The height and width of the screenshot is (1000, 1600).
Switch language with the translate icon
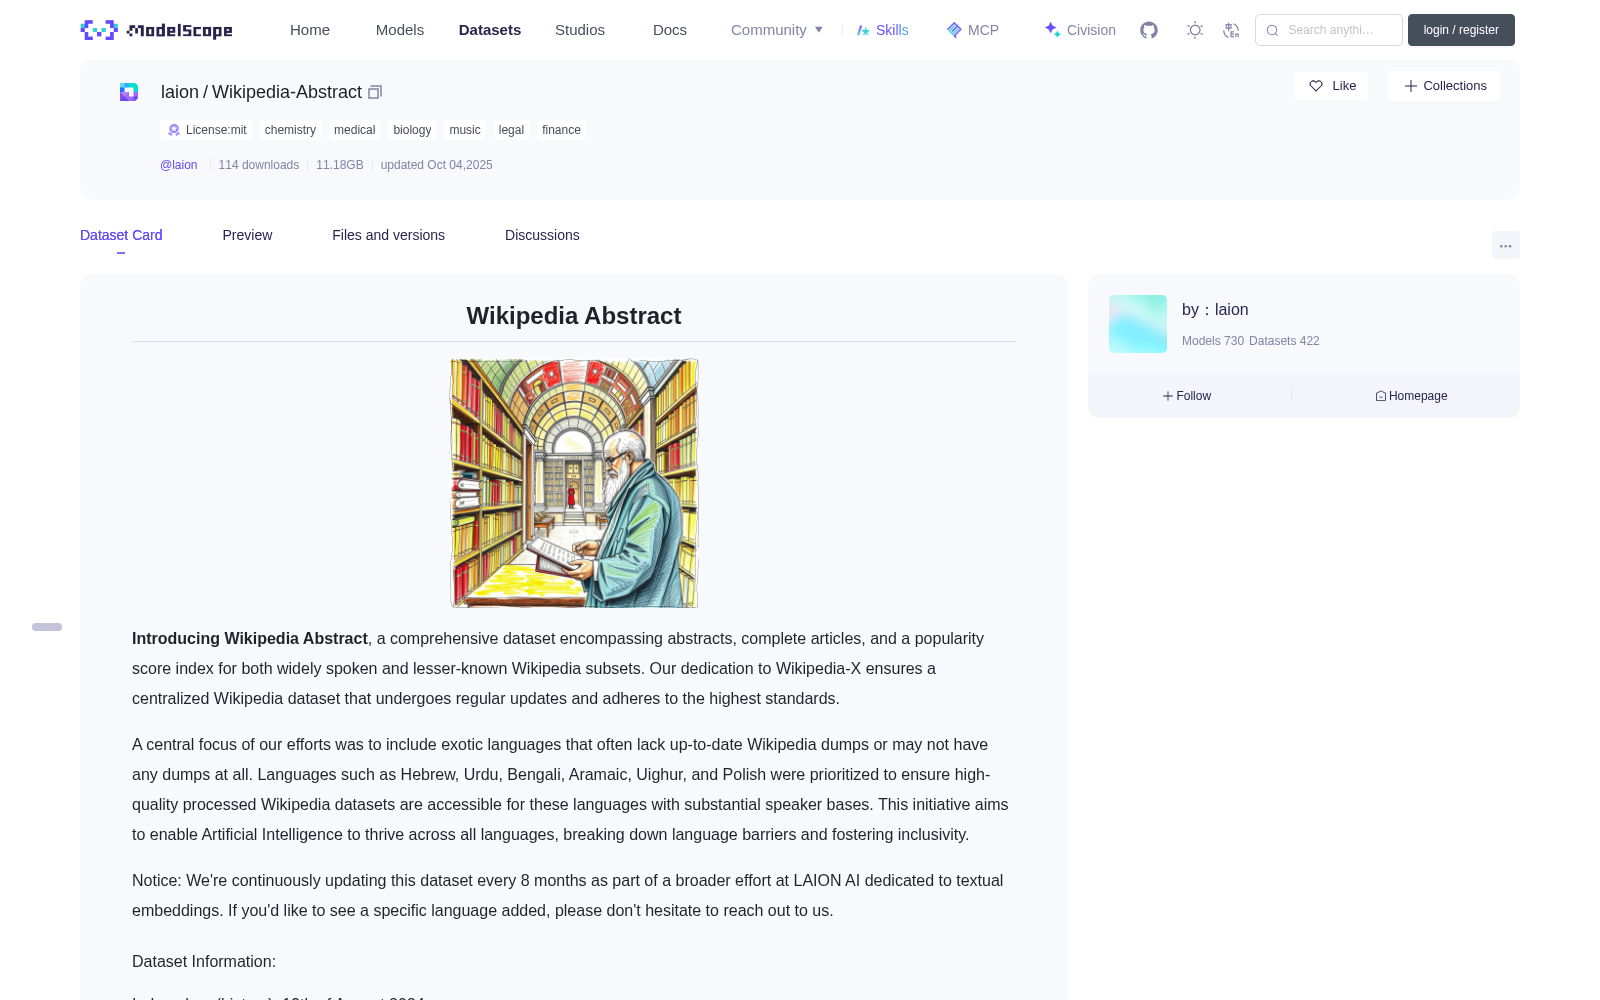[1231, 30]
